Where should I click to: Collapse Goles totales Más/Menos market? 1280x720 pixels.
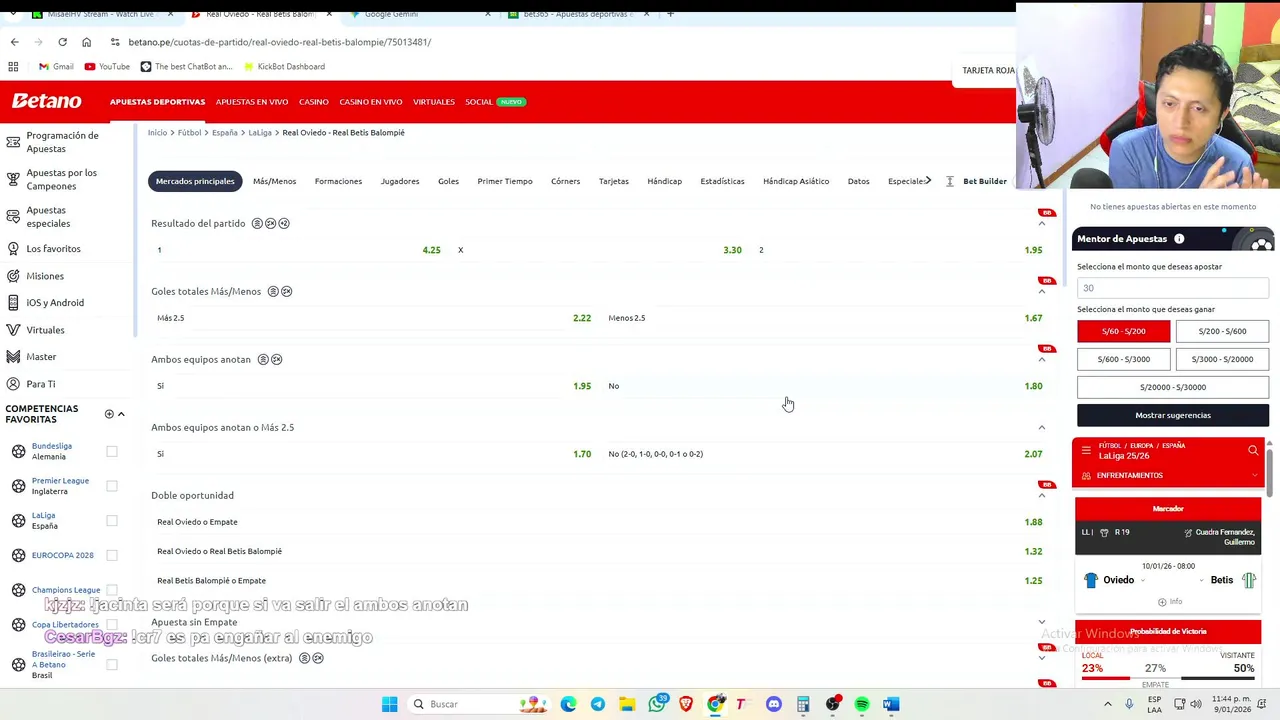(1042, 291)
